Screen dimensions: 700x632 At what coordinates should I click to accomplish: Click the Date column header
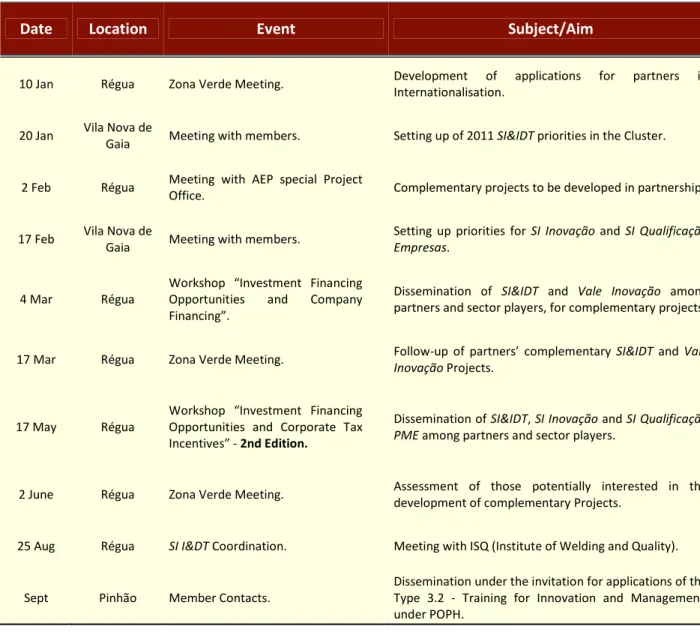click(36, 29)
